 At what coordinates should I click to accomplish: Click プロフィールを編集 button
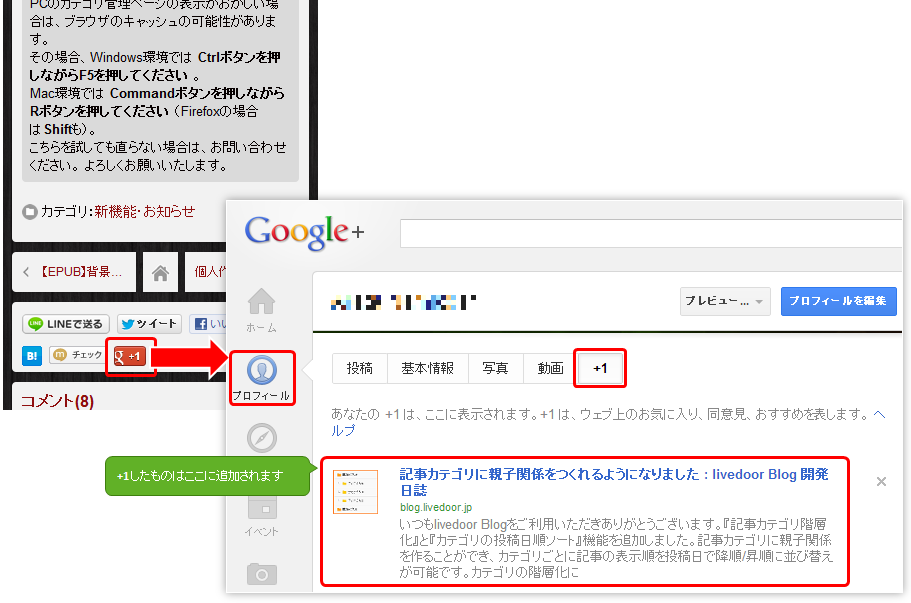point(838,301)
